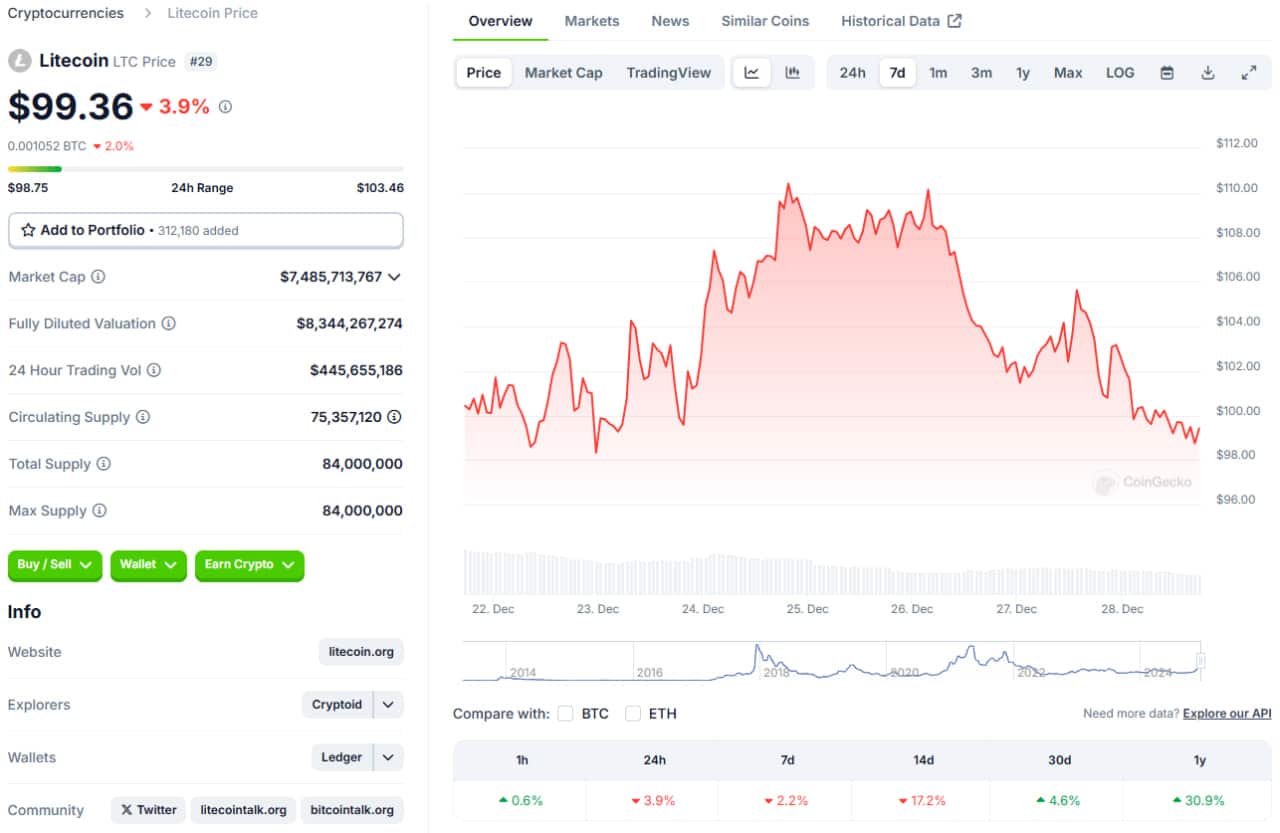The height and width of the screenshot is (833, 1280).
Task: Open Ledger wallet link
Action: tap(341, 758)
